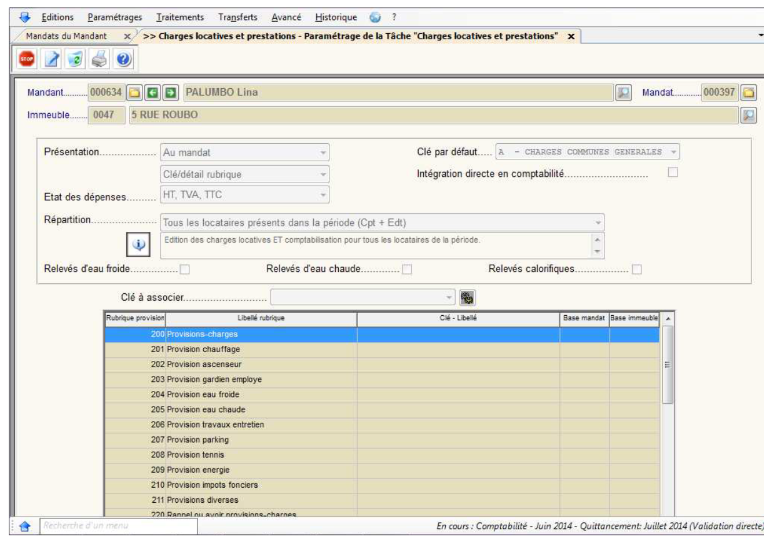This screenshot has height=543, width=775.
Task: Open help with blue question mark icon
Action: pyautogui.click(x=124, y=60)
